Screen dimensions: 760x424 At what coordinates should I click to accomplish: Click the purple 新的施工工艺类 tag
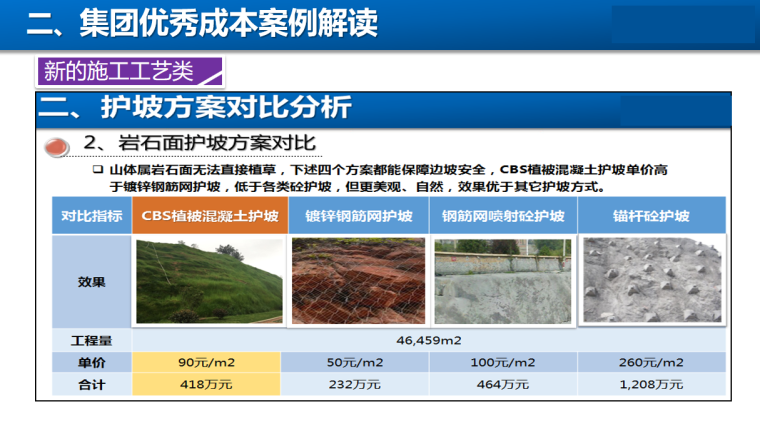[x=128, y=71]
